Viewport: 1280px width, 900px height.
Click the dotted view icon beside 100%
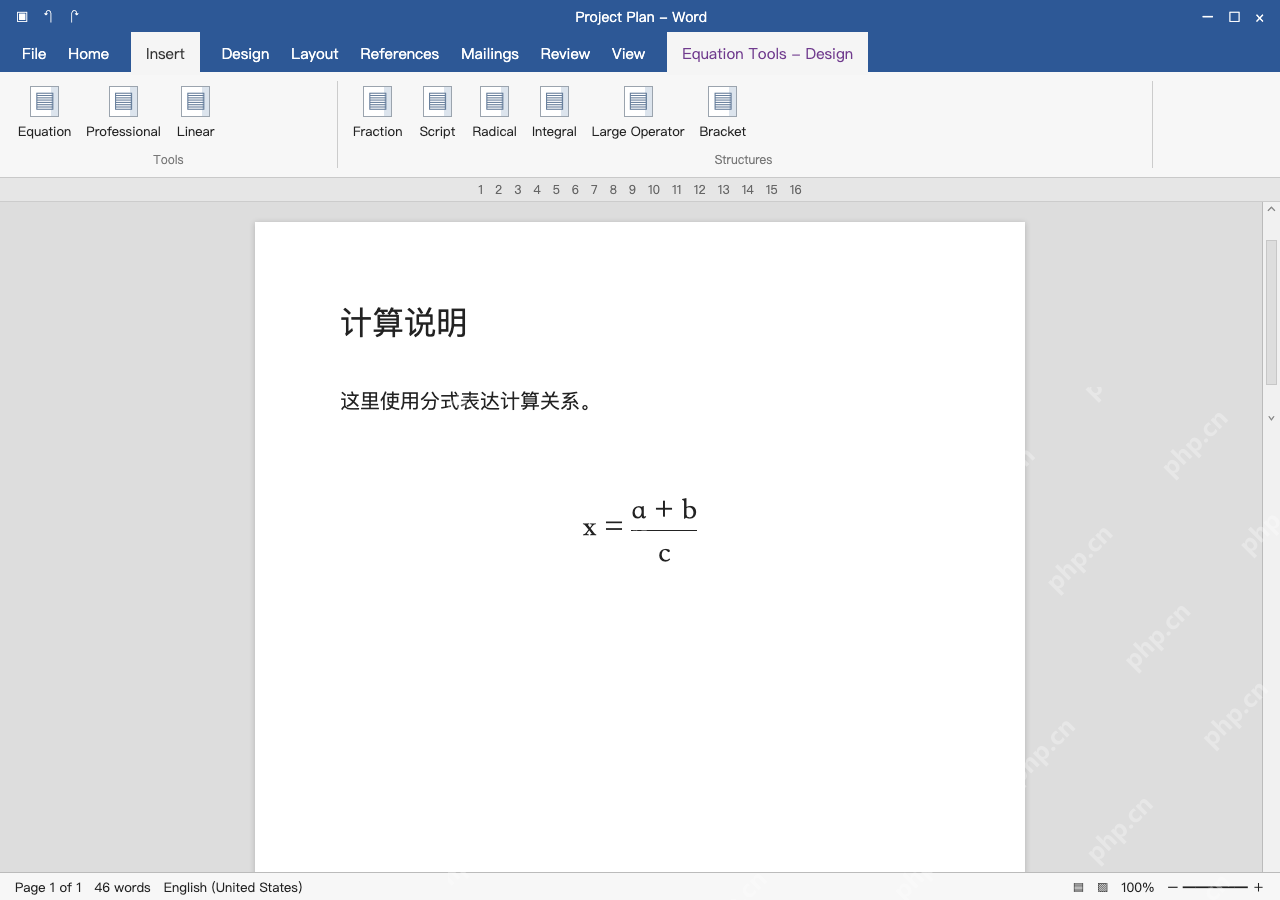(x=1103, y=887)
